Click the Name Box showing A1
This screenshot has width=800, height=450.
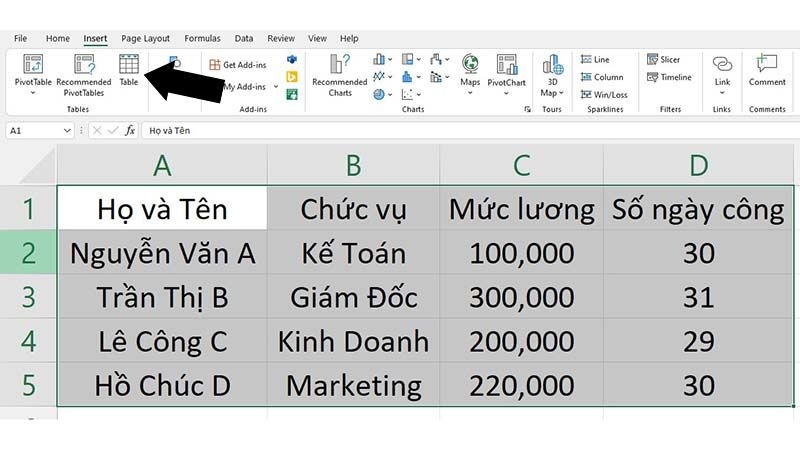click(34, 131)
